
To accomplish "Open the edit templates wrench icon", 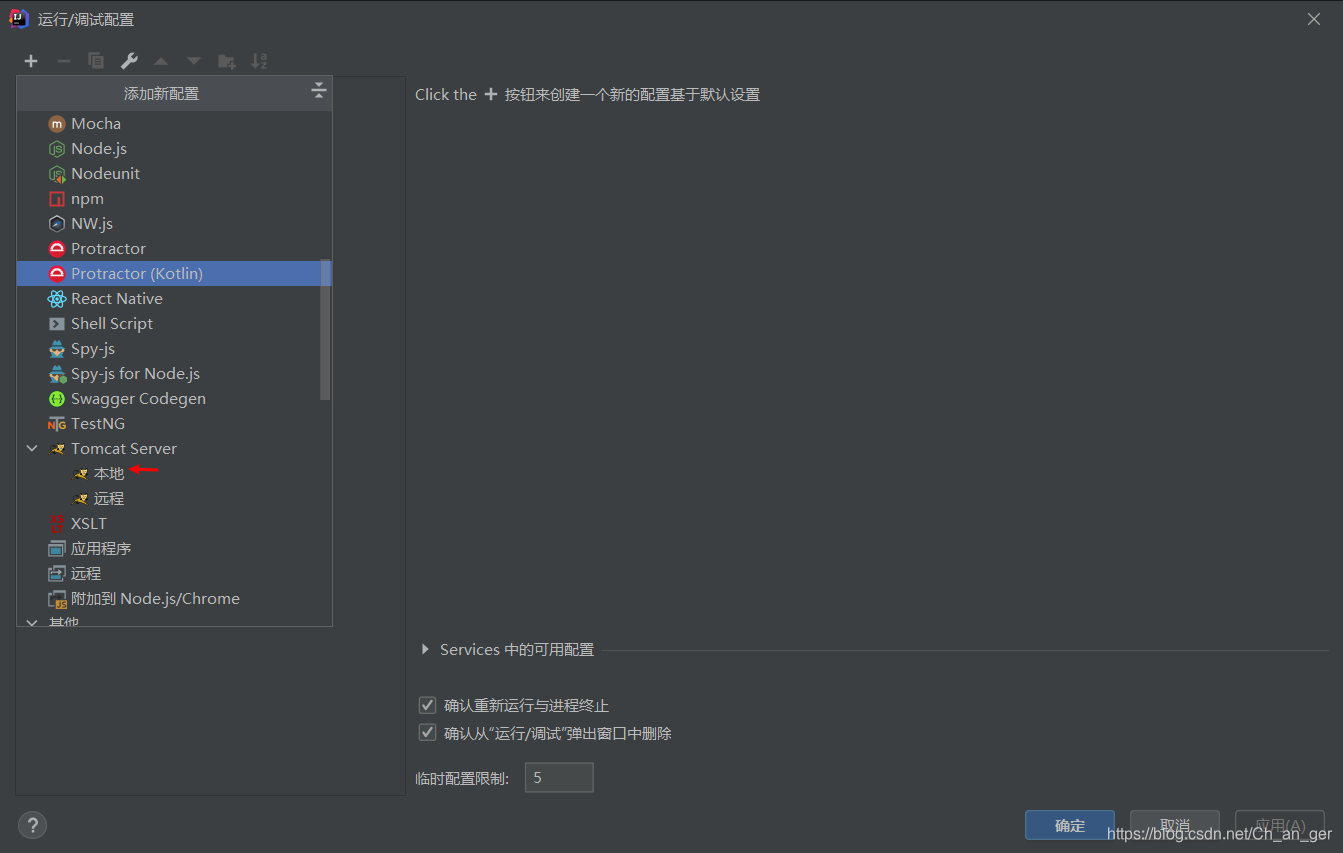I will pos(129,61).
